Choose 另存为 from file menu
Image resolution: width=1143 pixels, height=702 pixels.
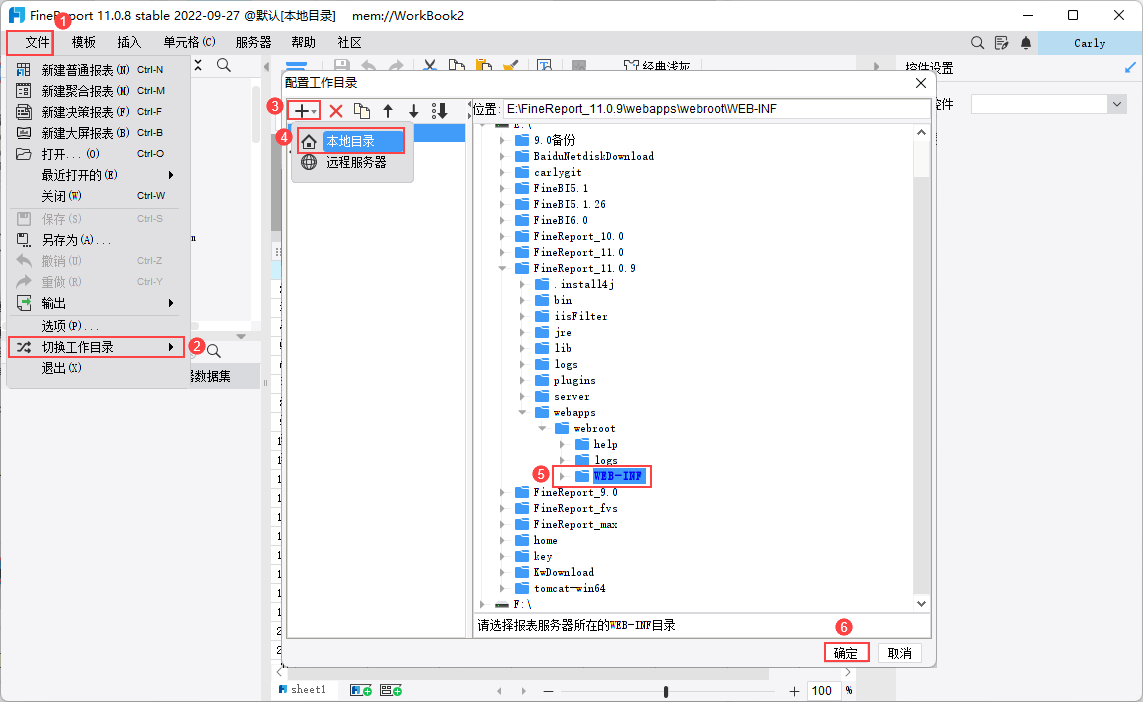coord(97,241)
